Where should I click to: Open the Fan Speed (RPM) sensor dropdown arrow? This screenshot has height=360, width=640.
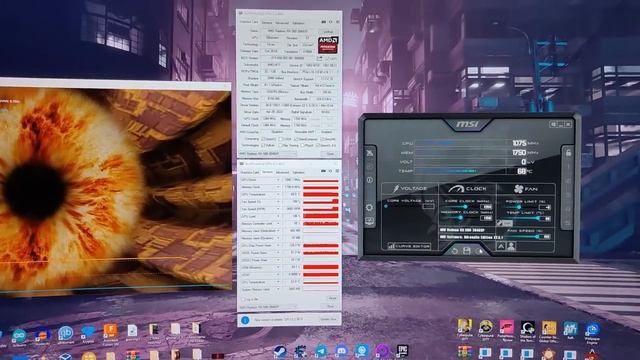278,209
